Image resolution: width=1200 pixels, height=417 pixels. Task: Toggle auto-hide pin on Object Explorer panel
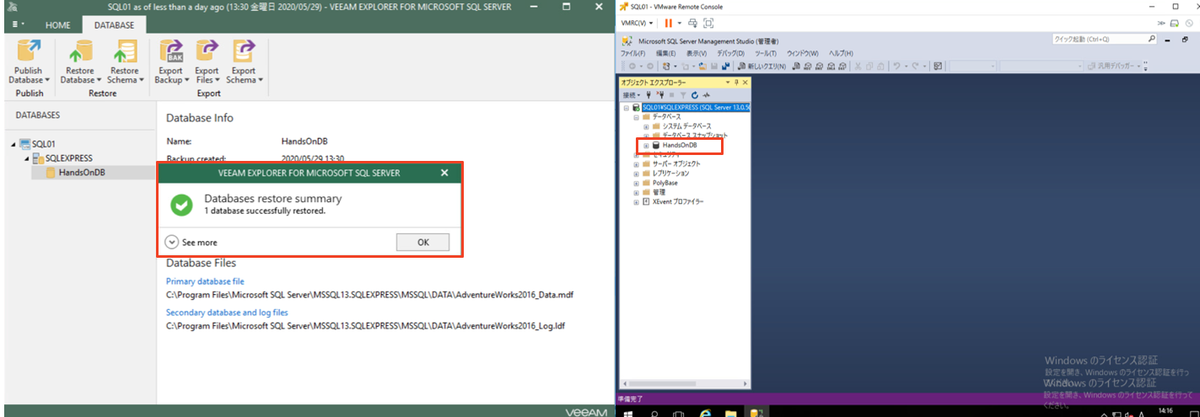(x=737, y=82)
